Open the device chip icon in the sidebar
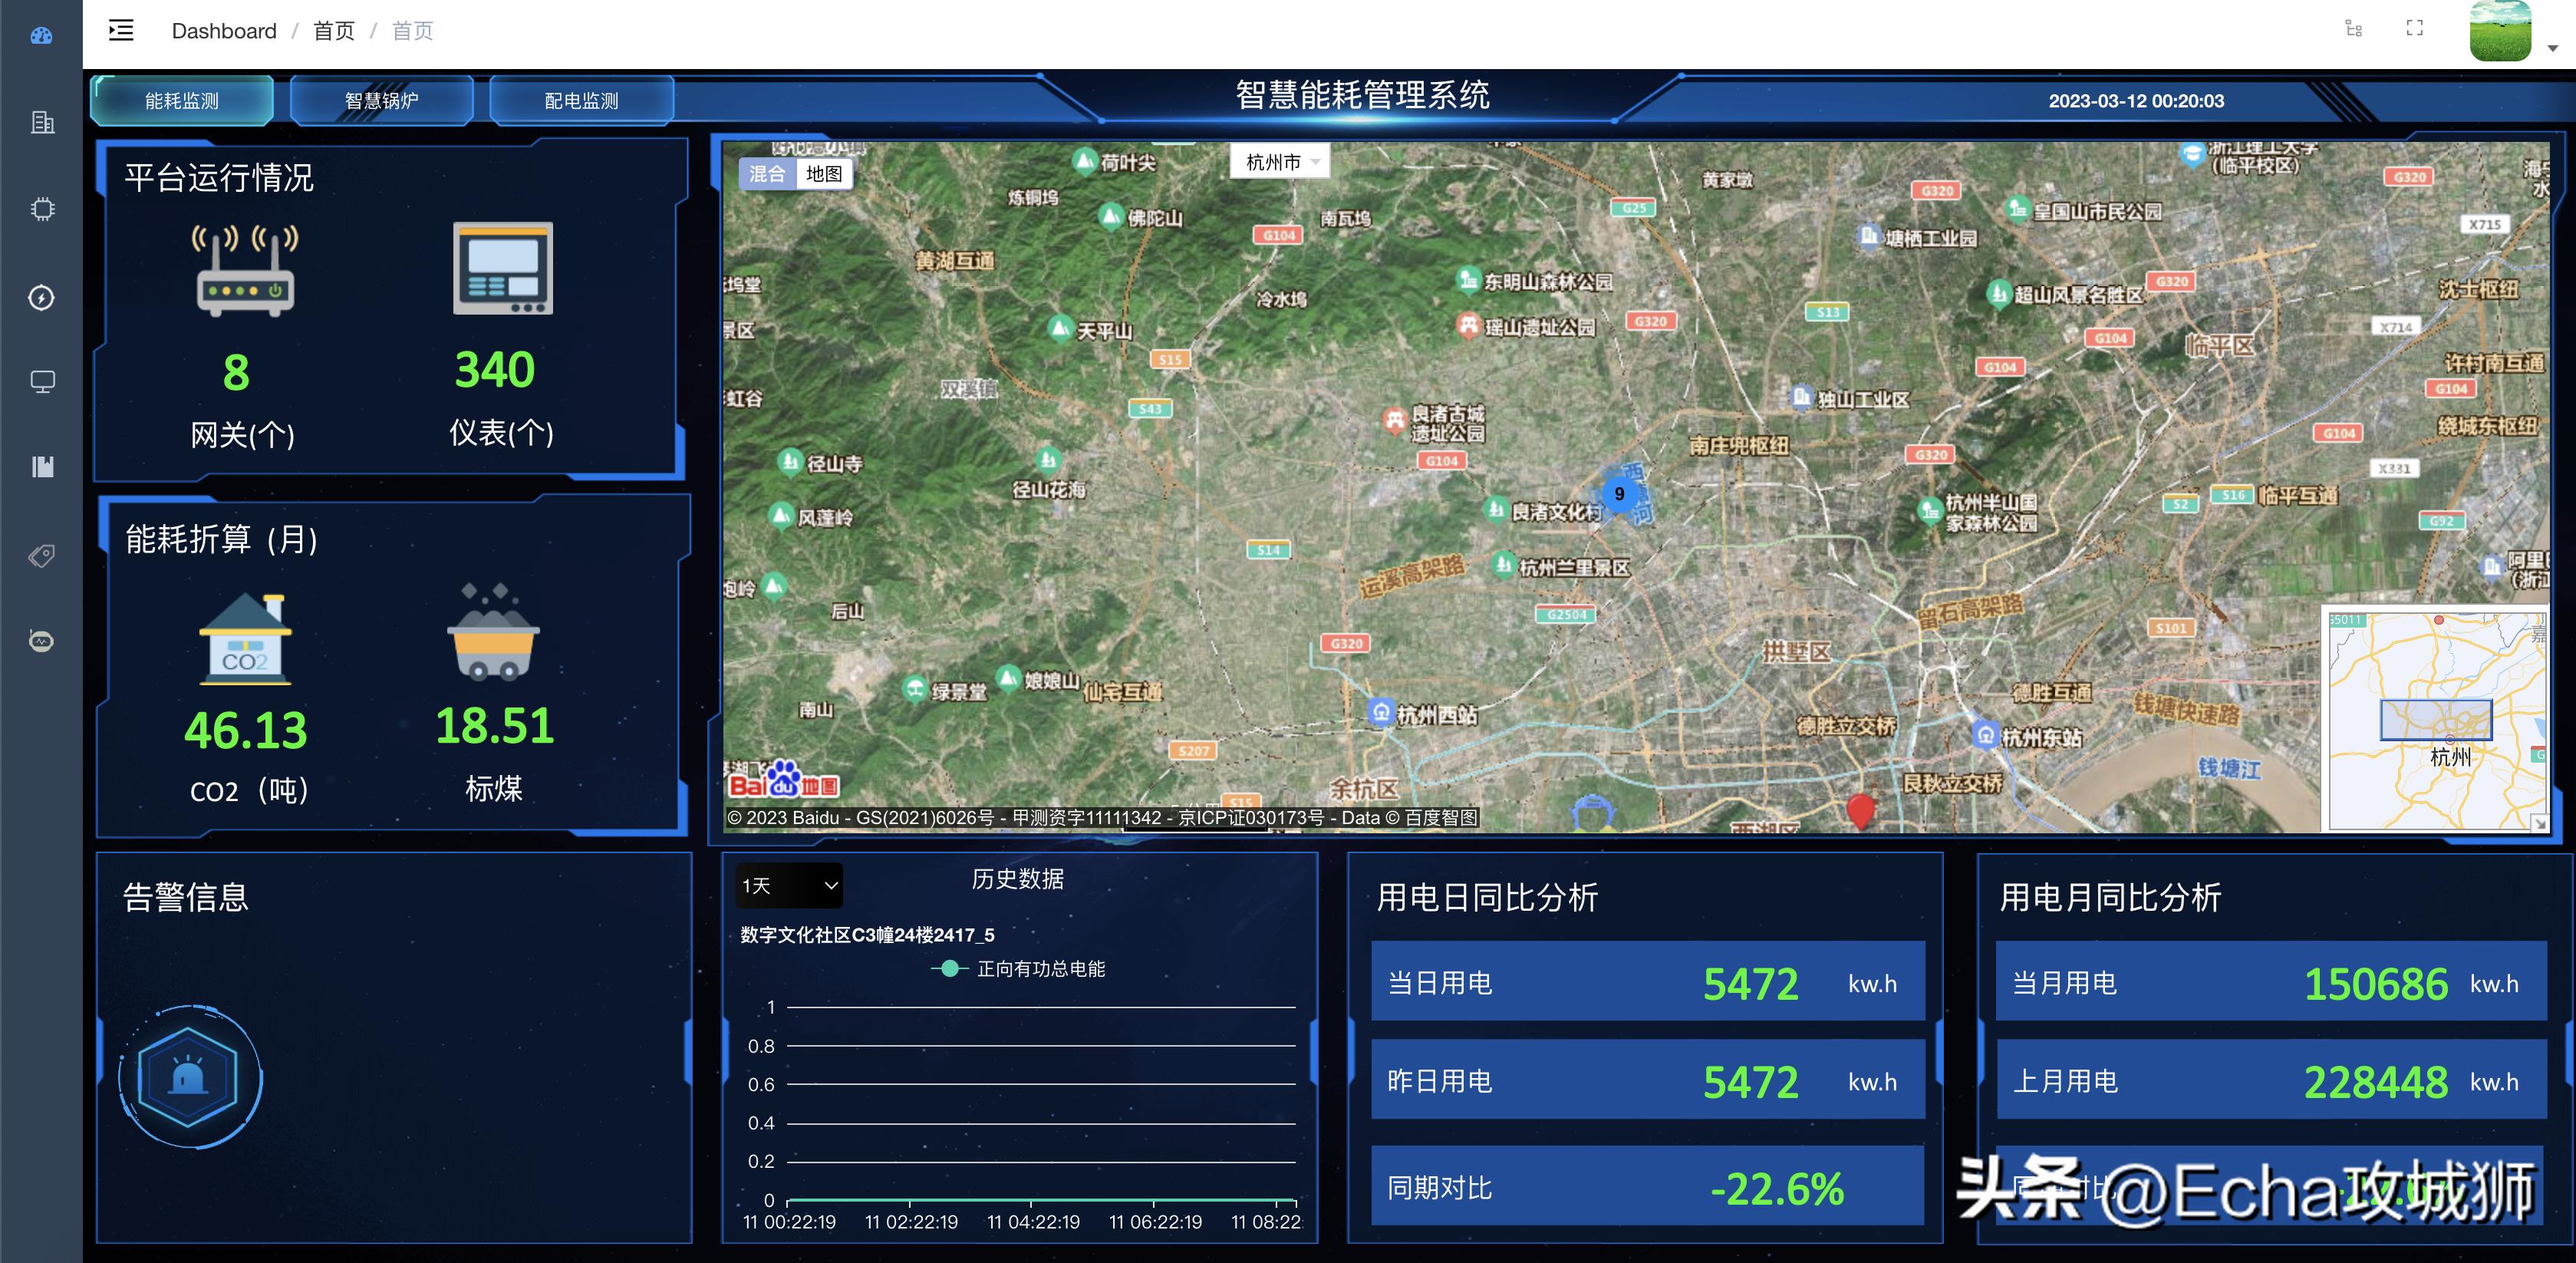2576x1263 pixels. point(41,209)
